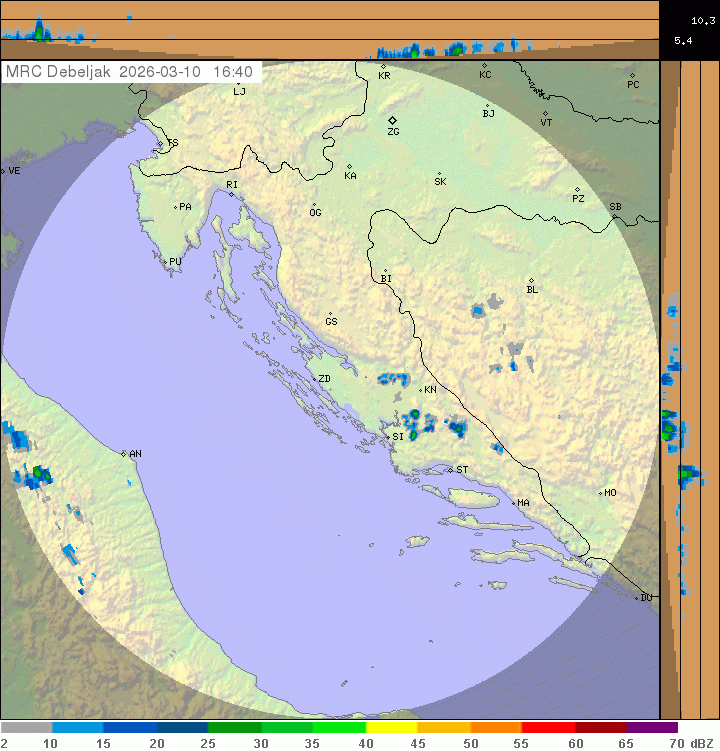
Task: Click the red 55-60 dBZ legend swatch
Action: 548,728
